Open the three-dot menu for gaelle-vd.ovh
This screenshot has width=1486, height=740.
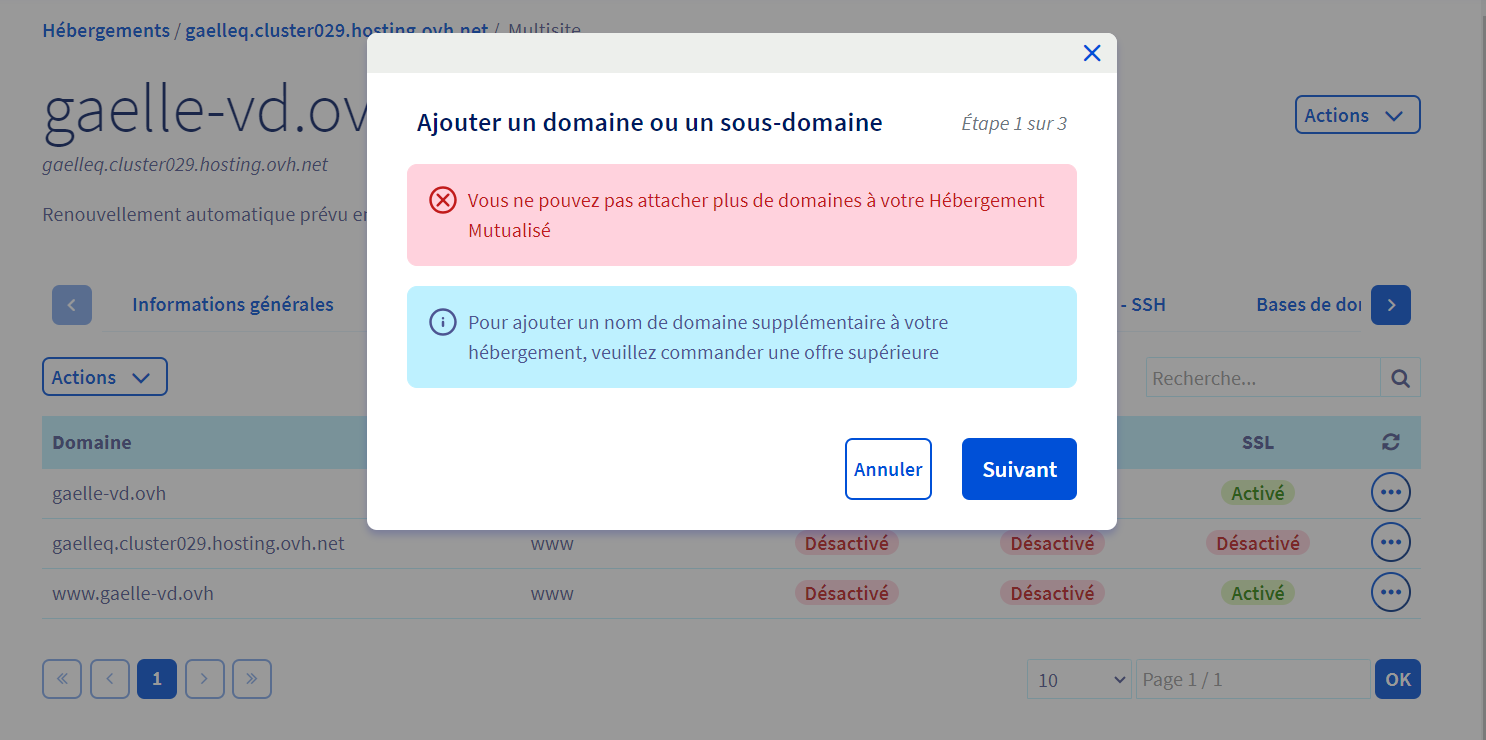[x=1389, y=492]
